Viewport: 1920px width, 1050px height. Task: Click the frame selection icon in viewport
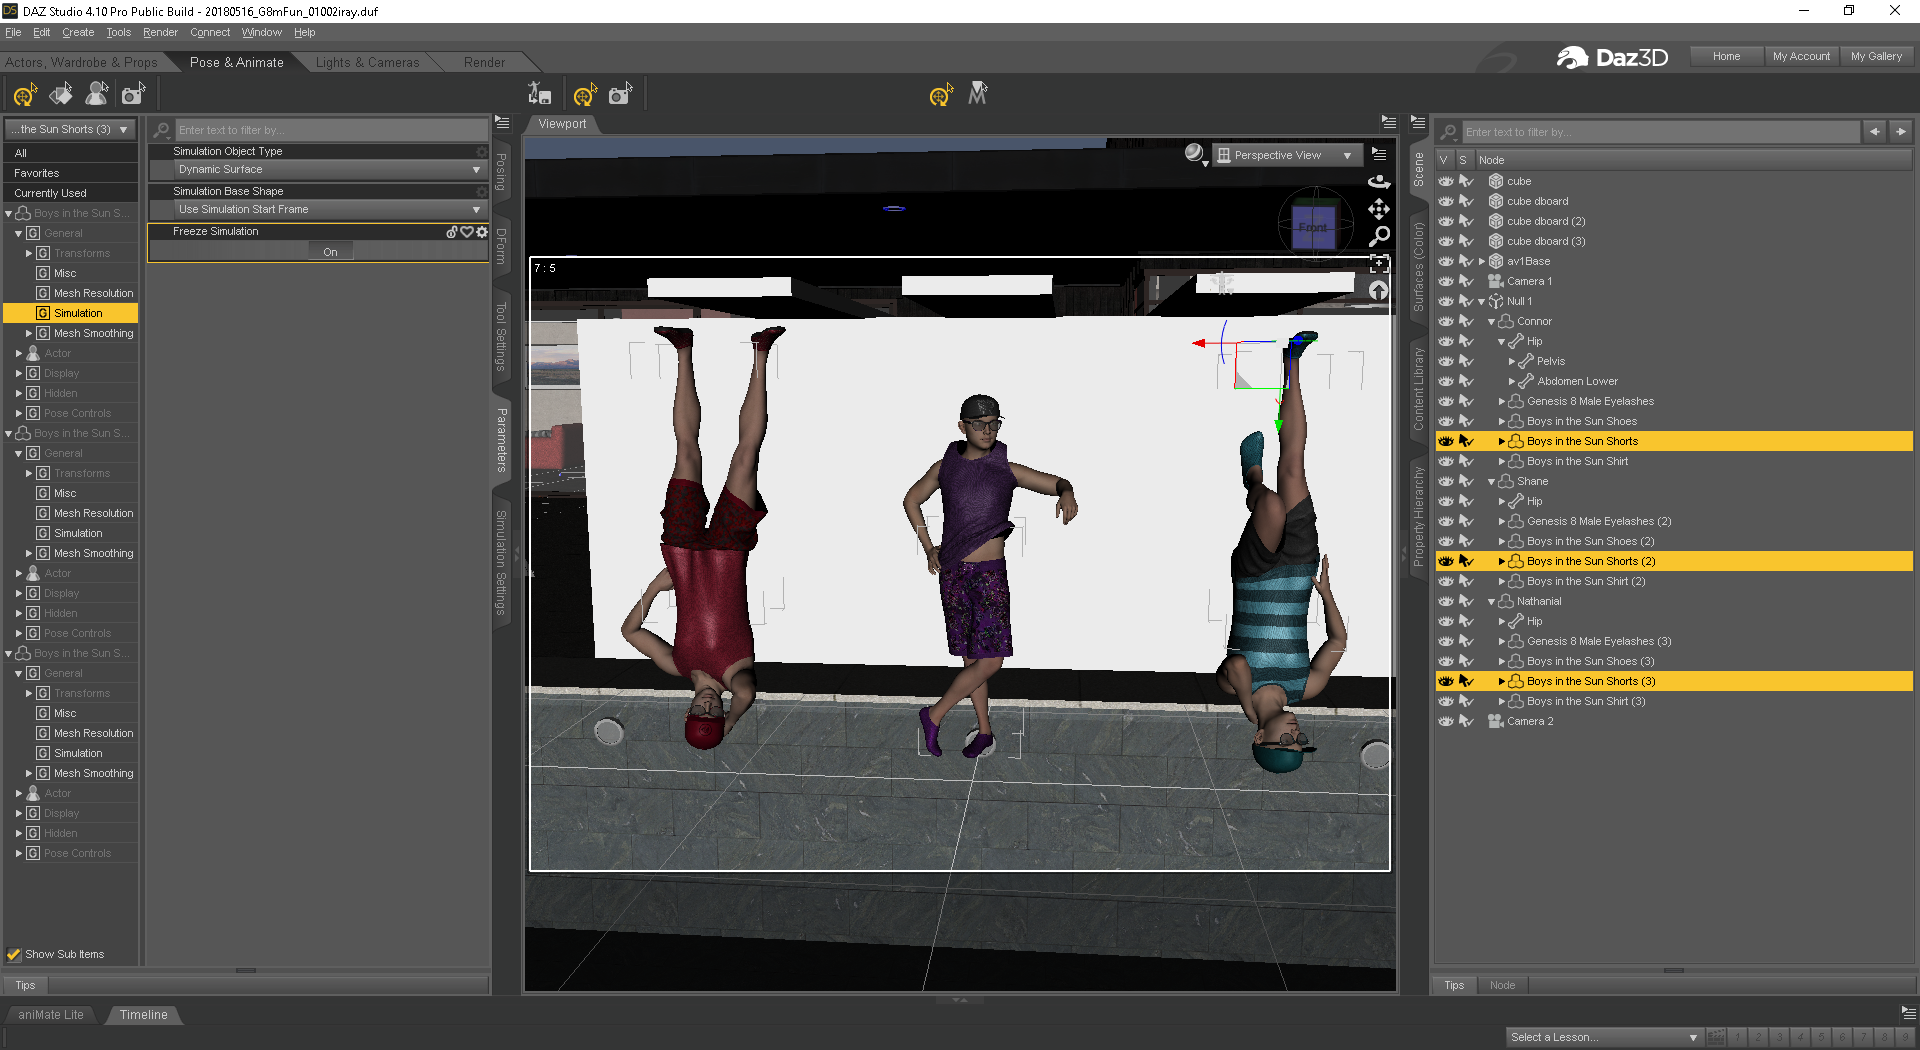point(1379,264)
